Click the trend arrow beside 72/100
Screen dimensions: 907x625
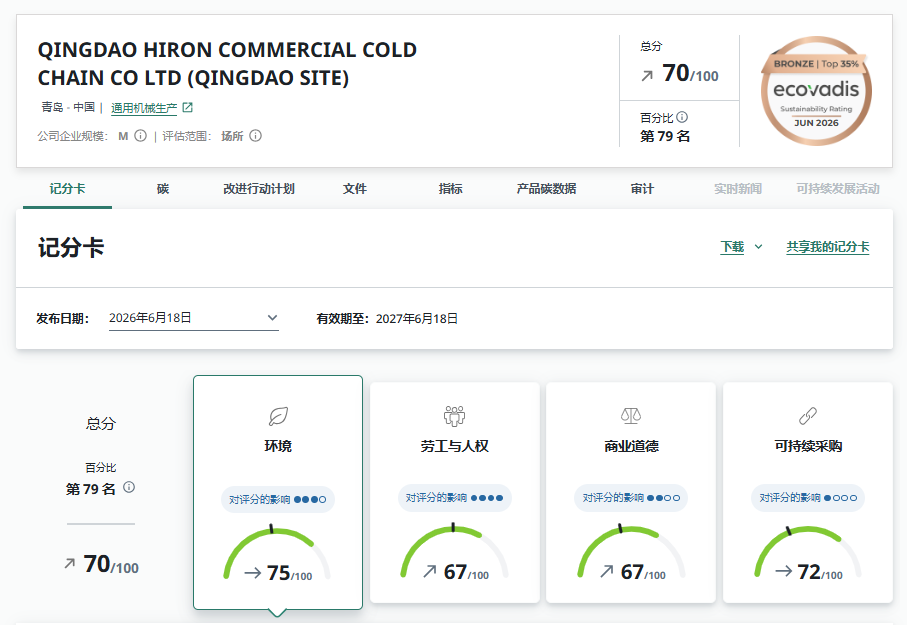pos(783,571)
